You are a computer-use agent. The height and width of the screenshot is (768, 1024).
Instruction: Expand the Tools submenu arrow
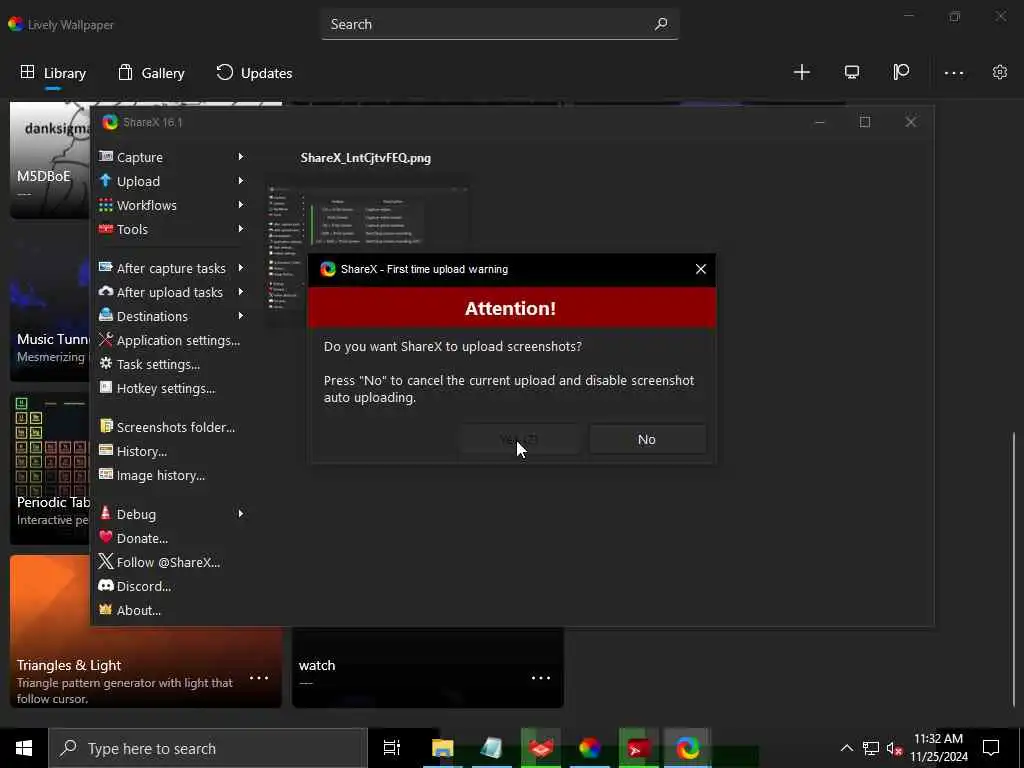pos(240,229)
